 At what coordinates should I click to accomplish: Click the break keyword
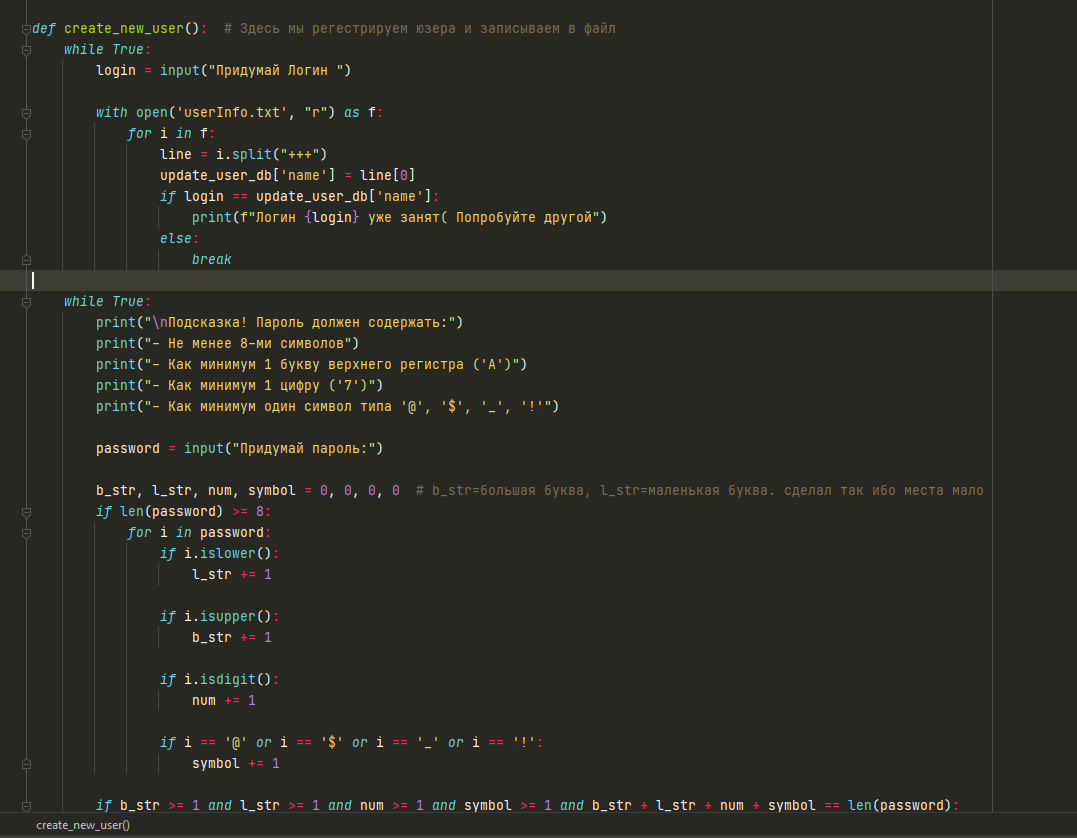[x=212, y=260]
